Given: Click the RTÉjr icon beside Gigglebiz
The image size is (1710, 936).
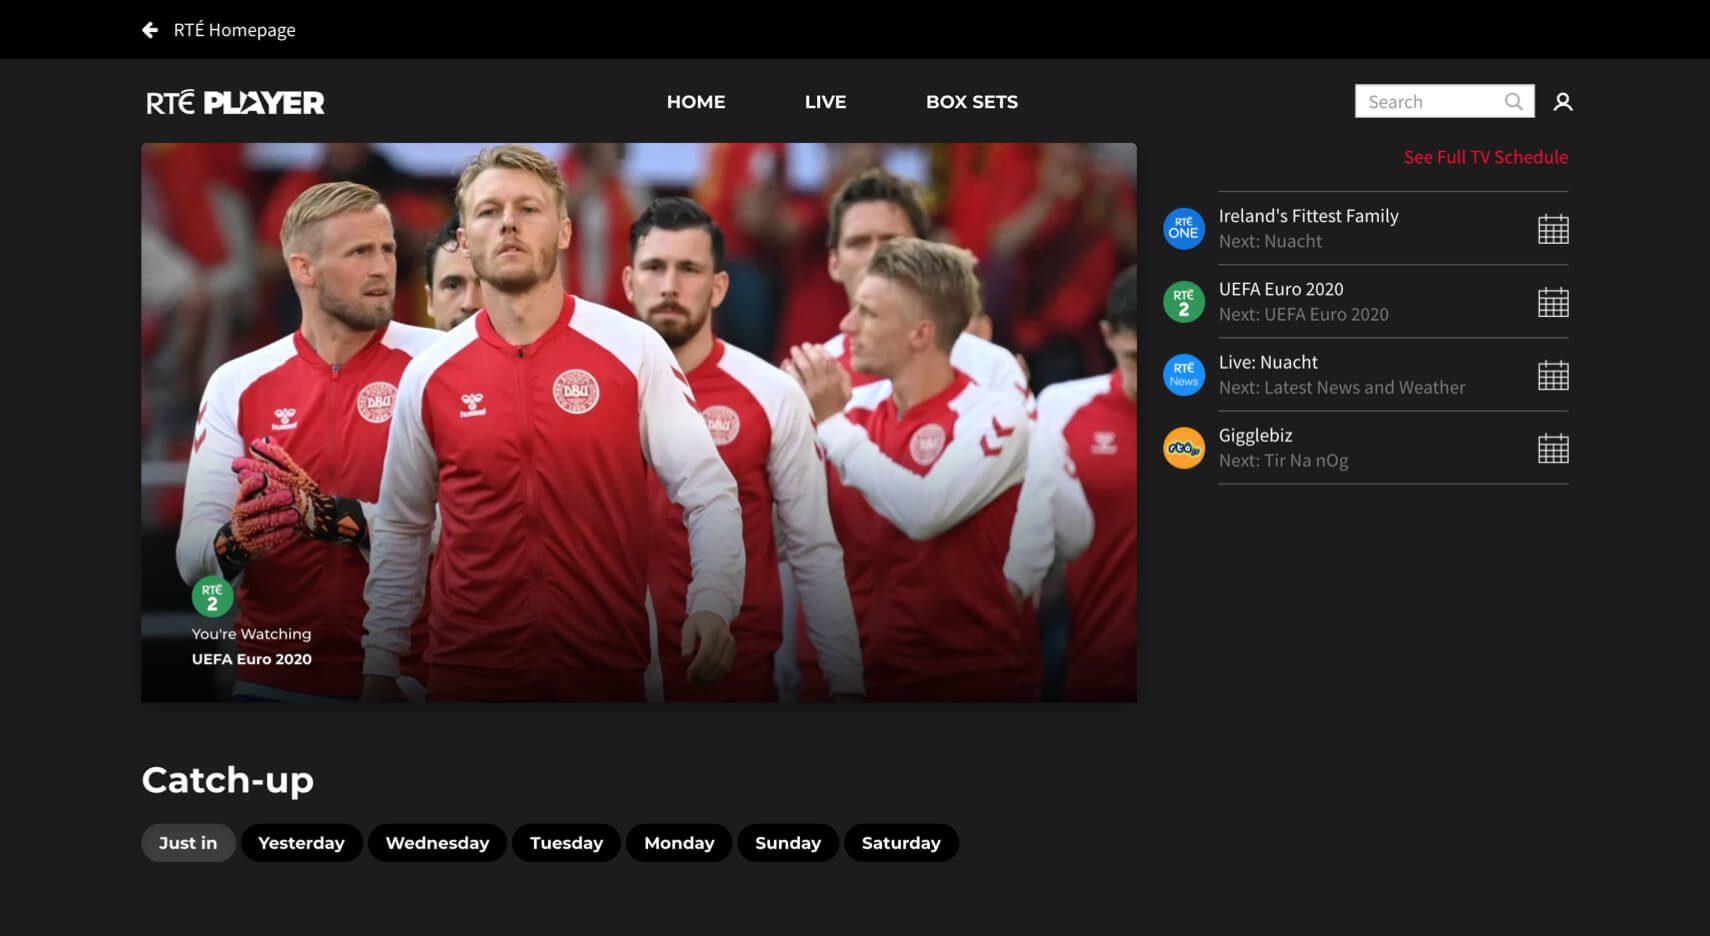Looking at the screenshot, I should (1183, 448).
